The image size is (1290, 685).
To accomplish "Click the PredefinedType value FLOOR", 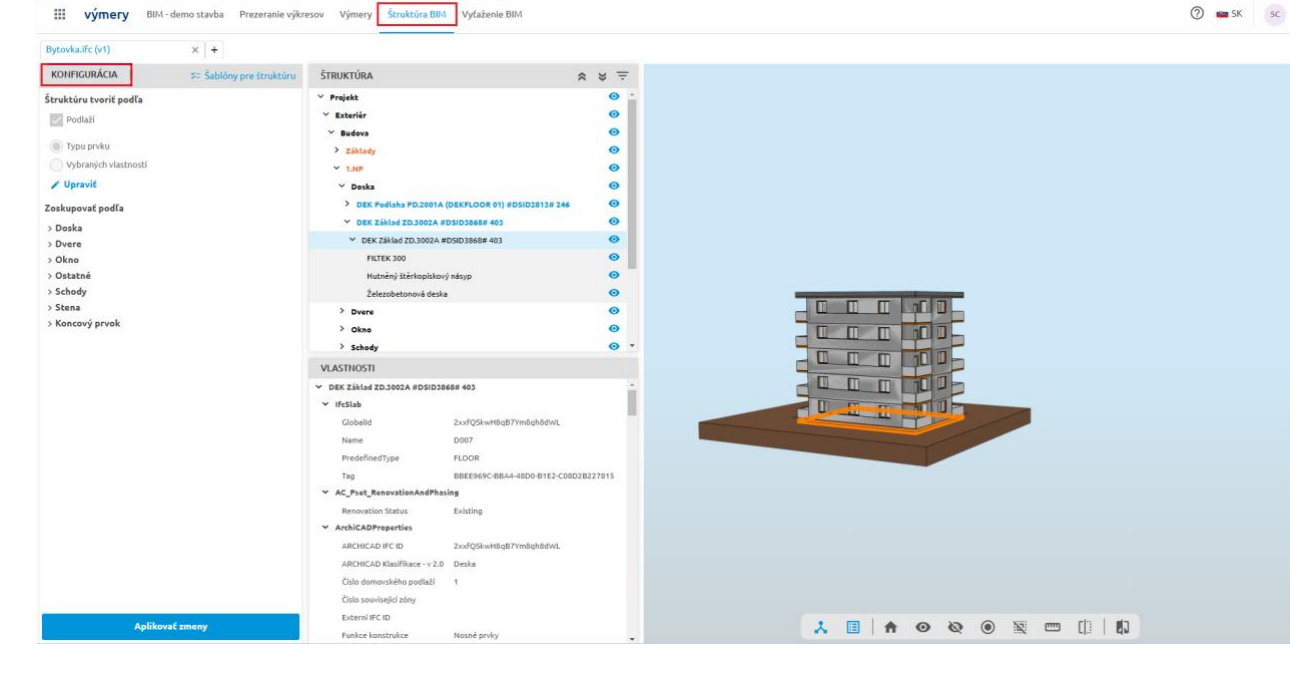I will click(x=468, y=458).
